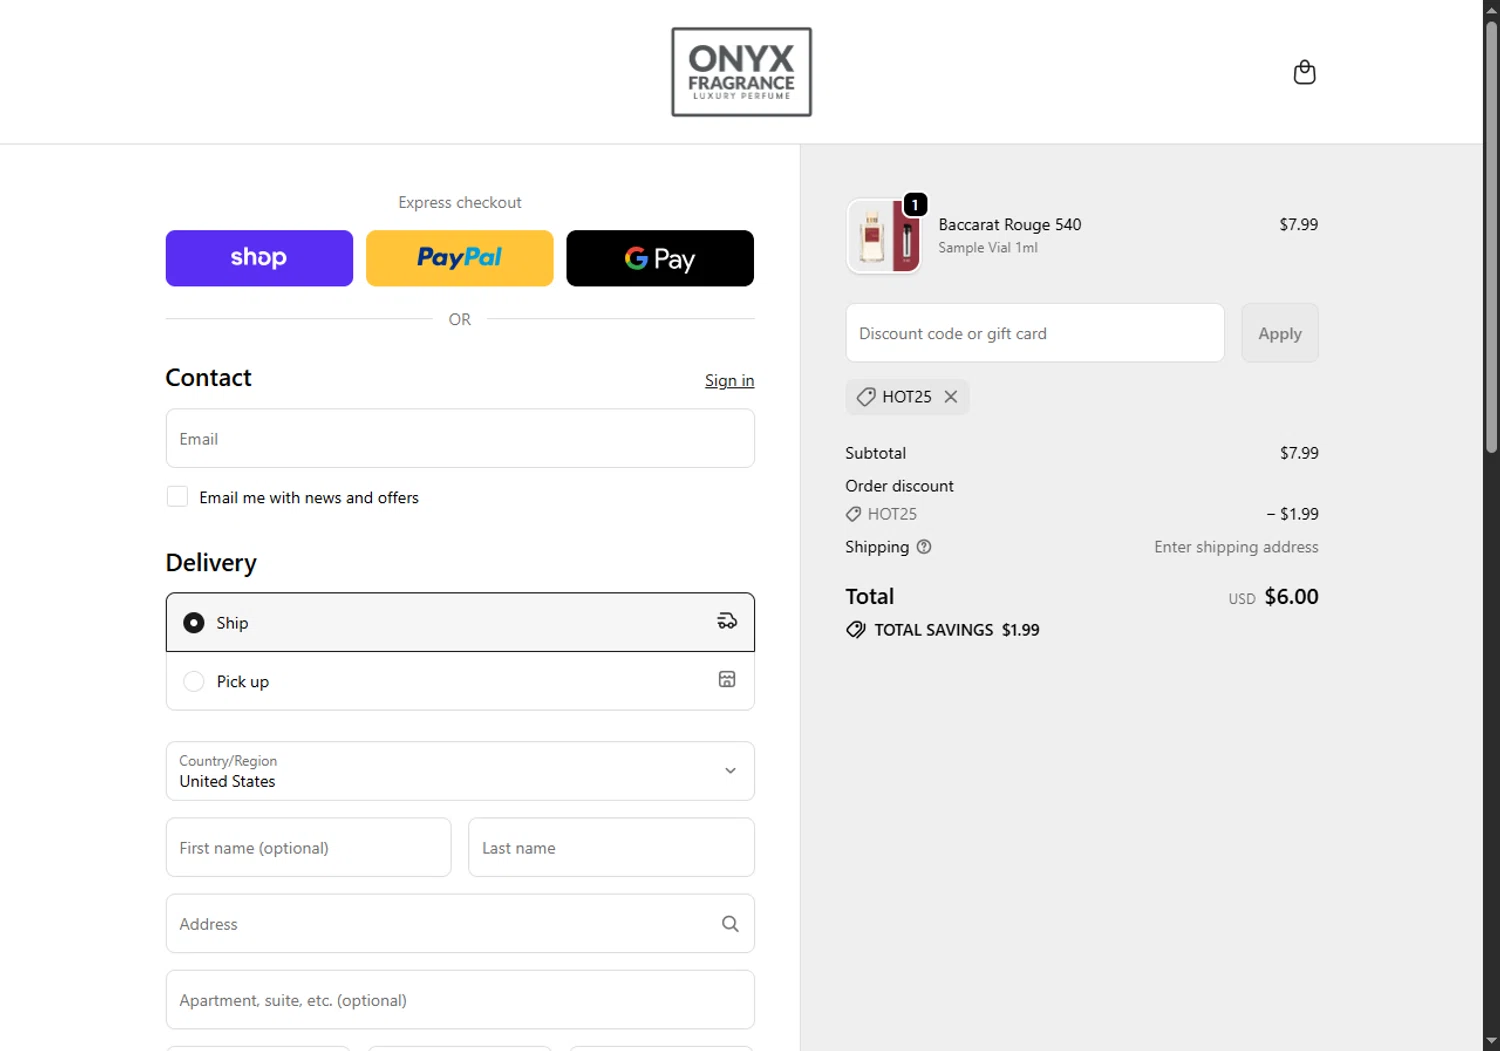Click the address search magnifier icon
Viewport: 1500px width, 1051px height.
730,924
